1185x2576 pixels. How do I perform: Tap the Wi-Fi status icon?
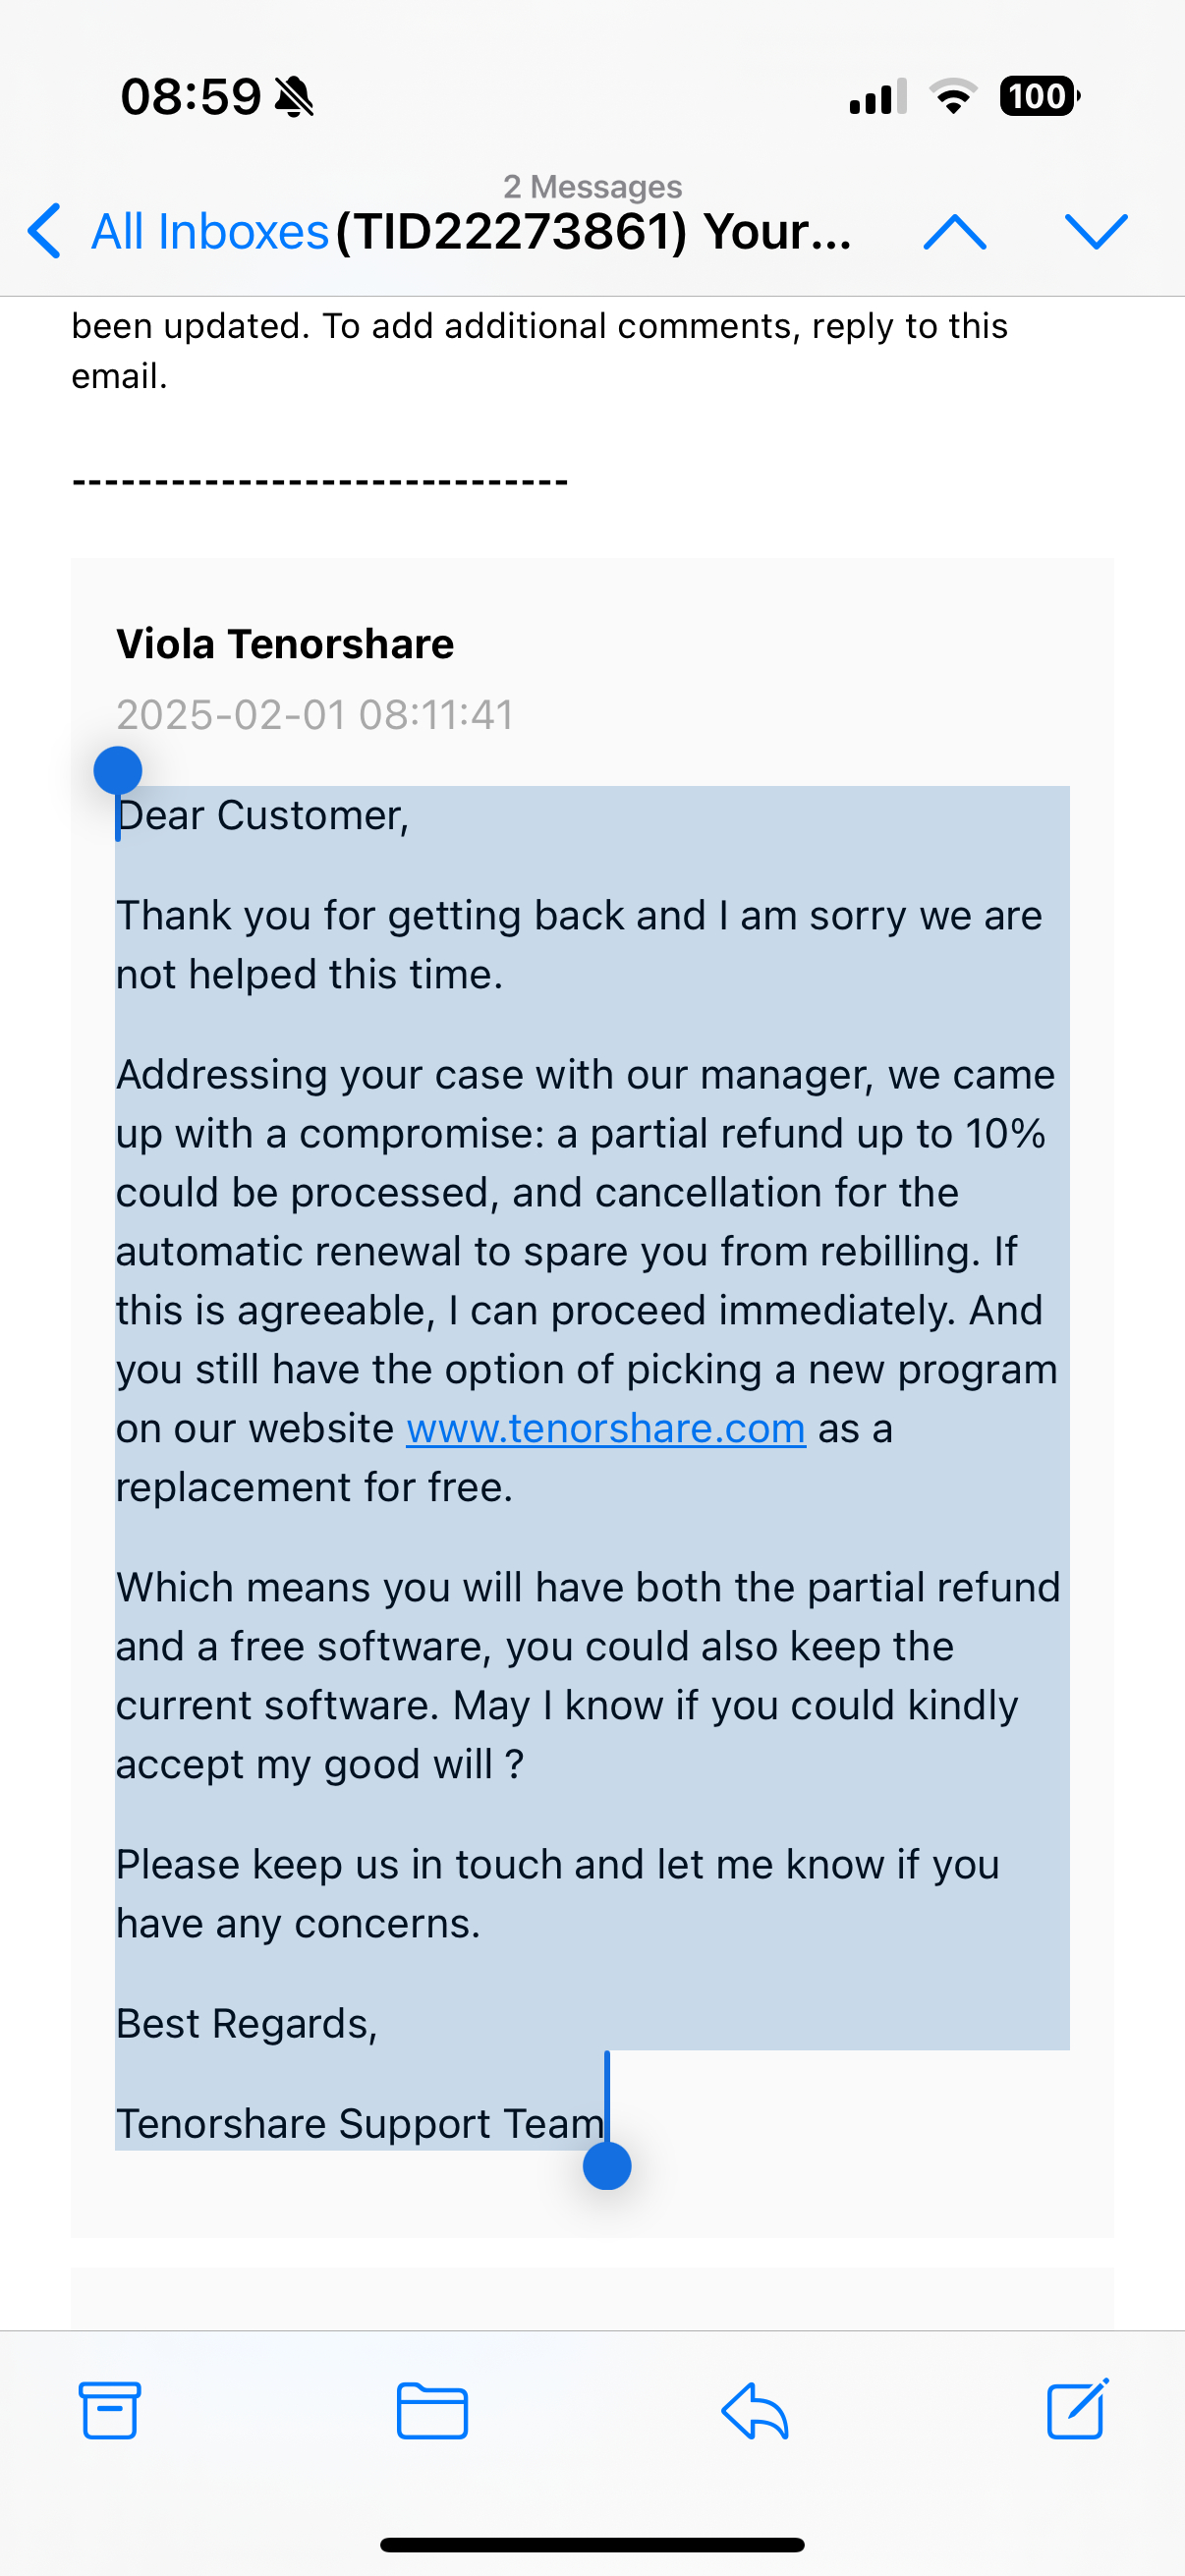pos(953,97)
